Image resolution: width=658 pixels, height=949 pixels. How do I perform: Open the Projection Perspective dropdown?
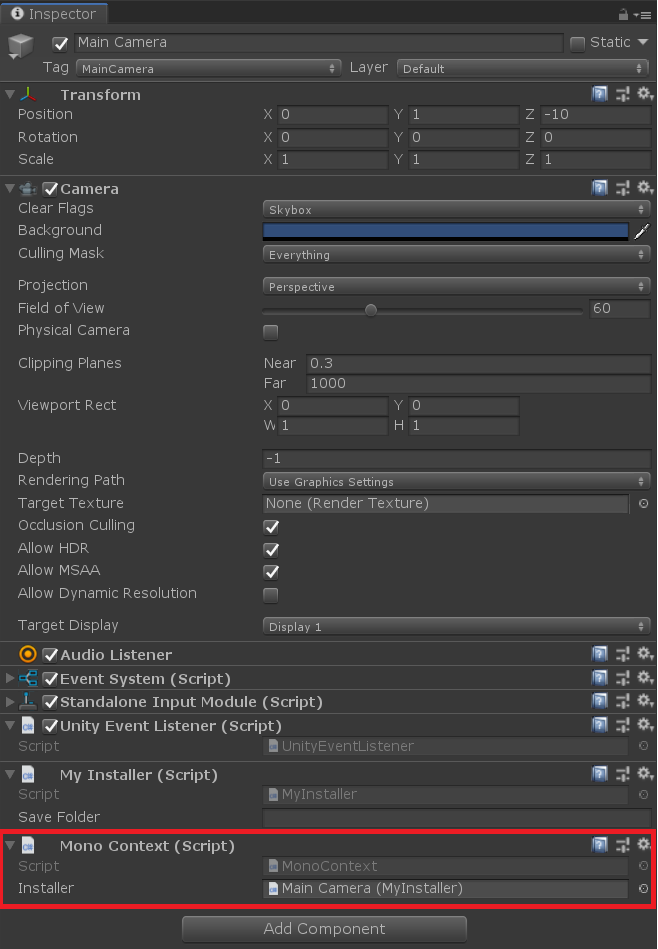tap(456, 286)
